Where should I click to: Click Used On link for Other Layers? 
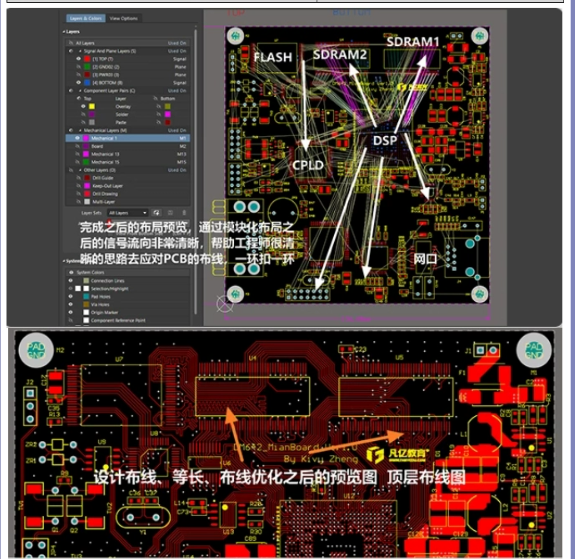click(177, 170)
